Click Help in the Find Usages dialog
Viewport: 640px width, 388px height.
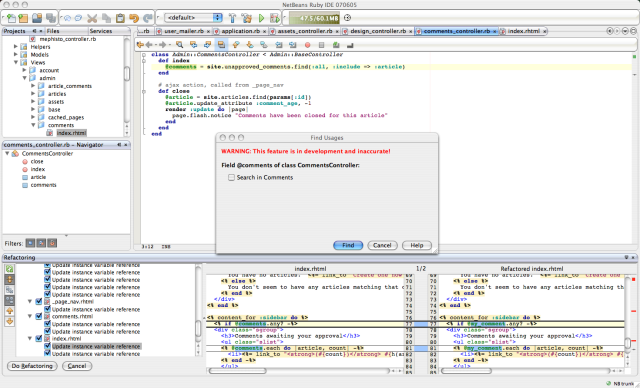click(416, 245)
